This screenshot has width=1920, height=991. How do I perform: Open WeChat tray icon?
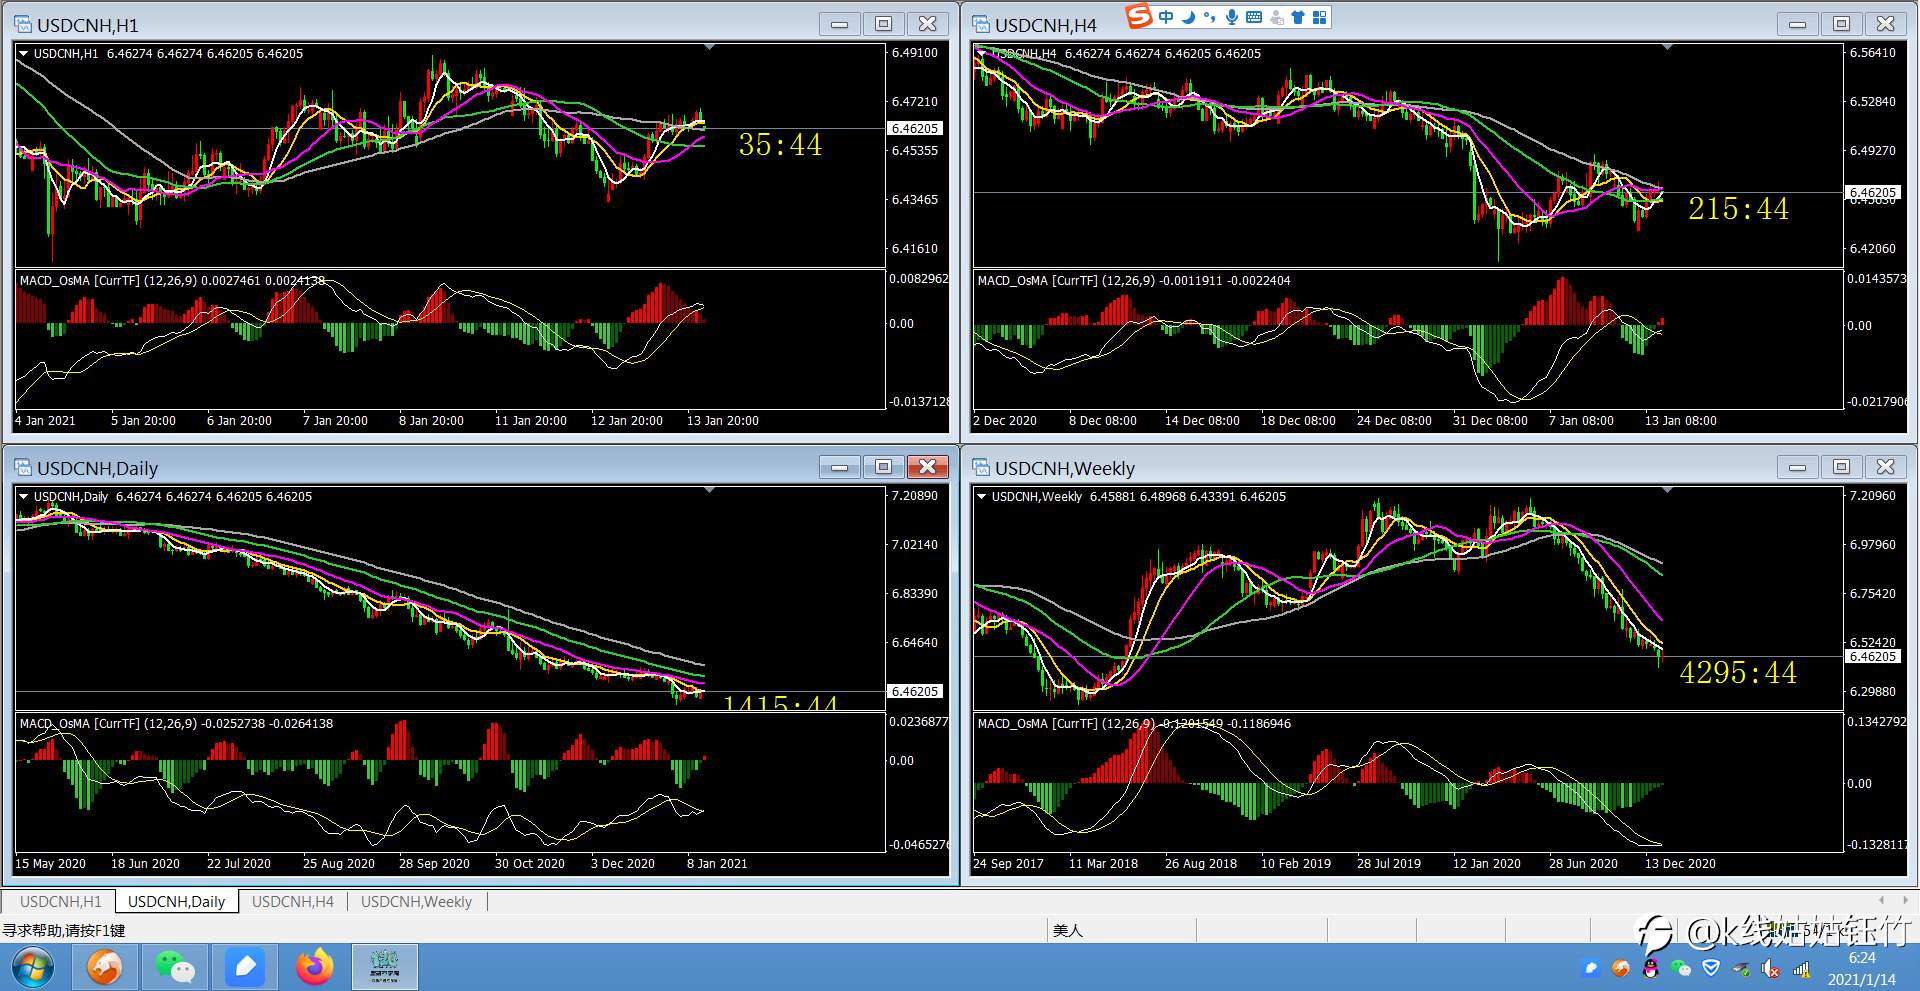click(1681, 968)
